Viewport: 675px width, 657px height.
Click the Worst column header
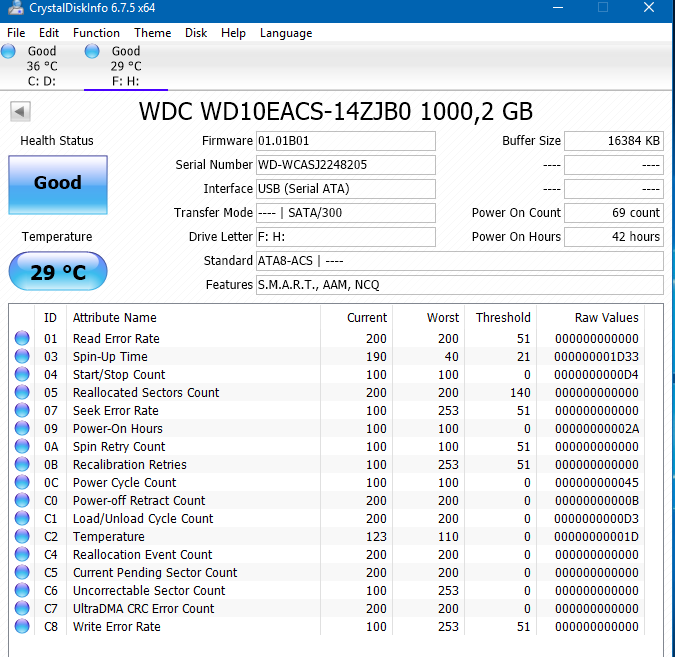tap(428, 318)
